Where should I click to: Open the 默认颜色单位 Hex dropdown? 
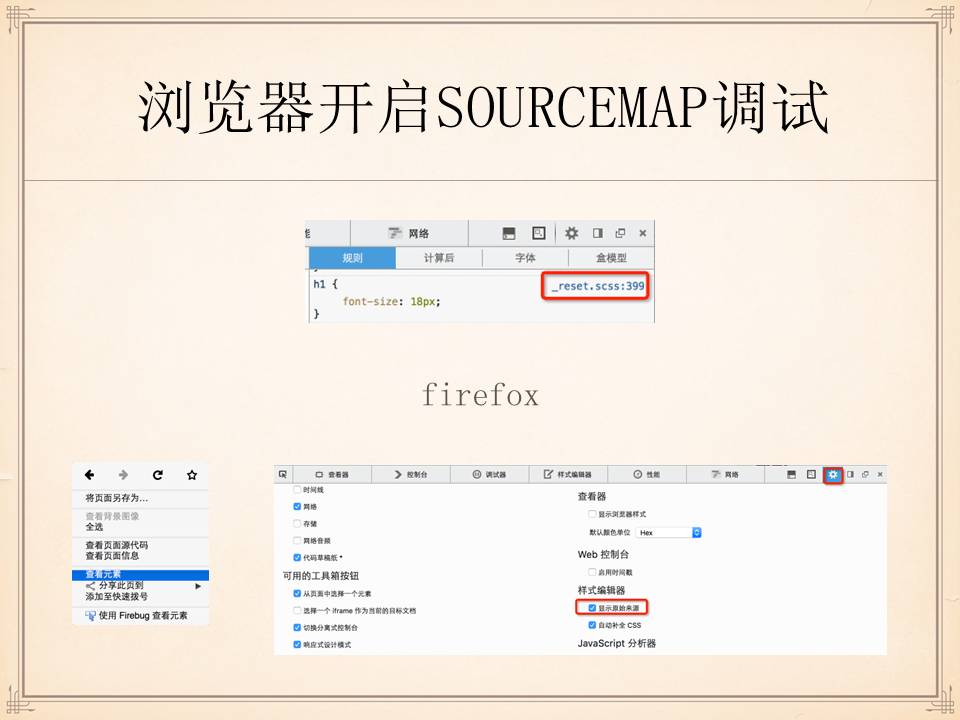pyautogui.click(x=668, y=533)
